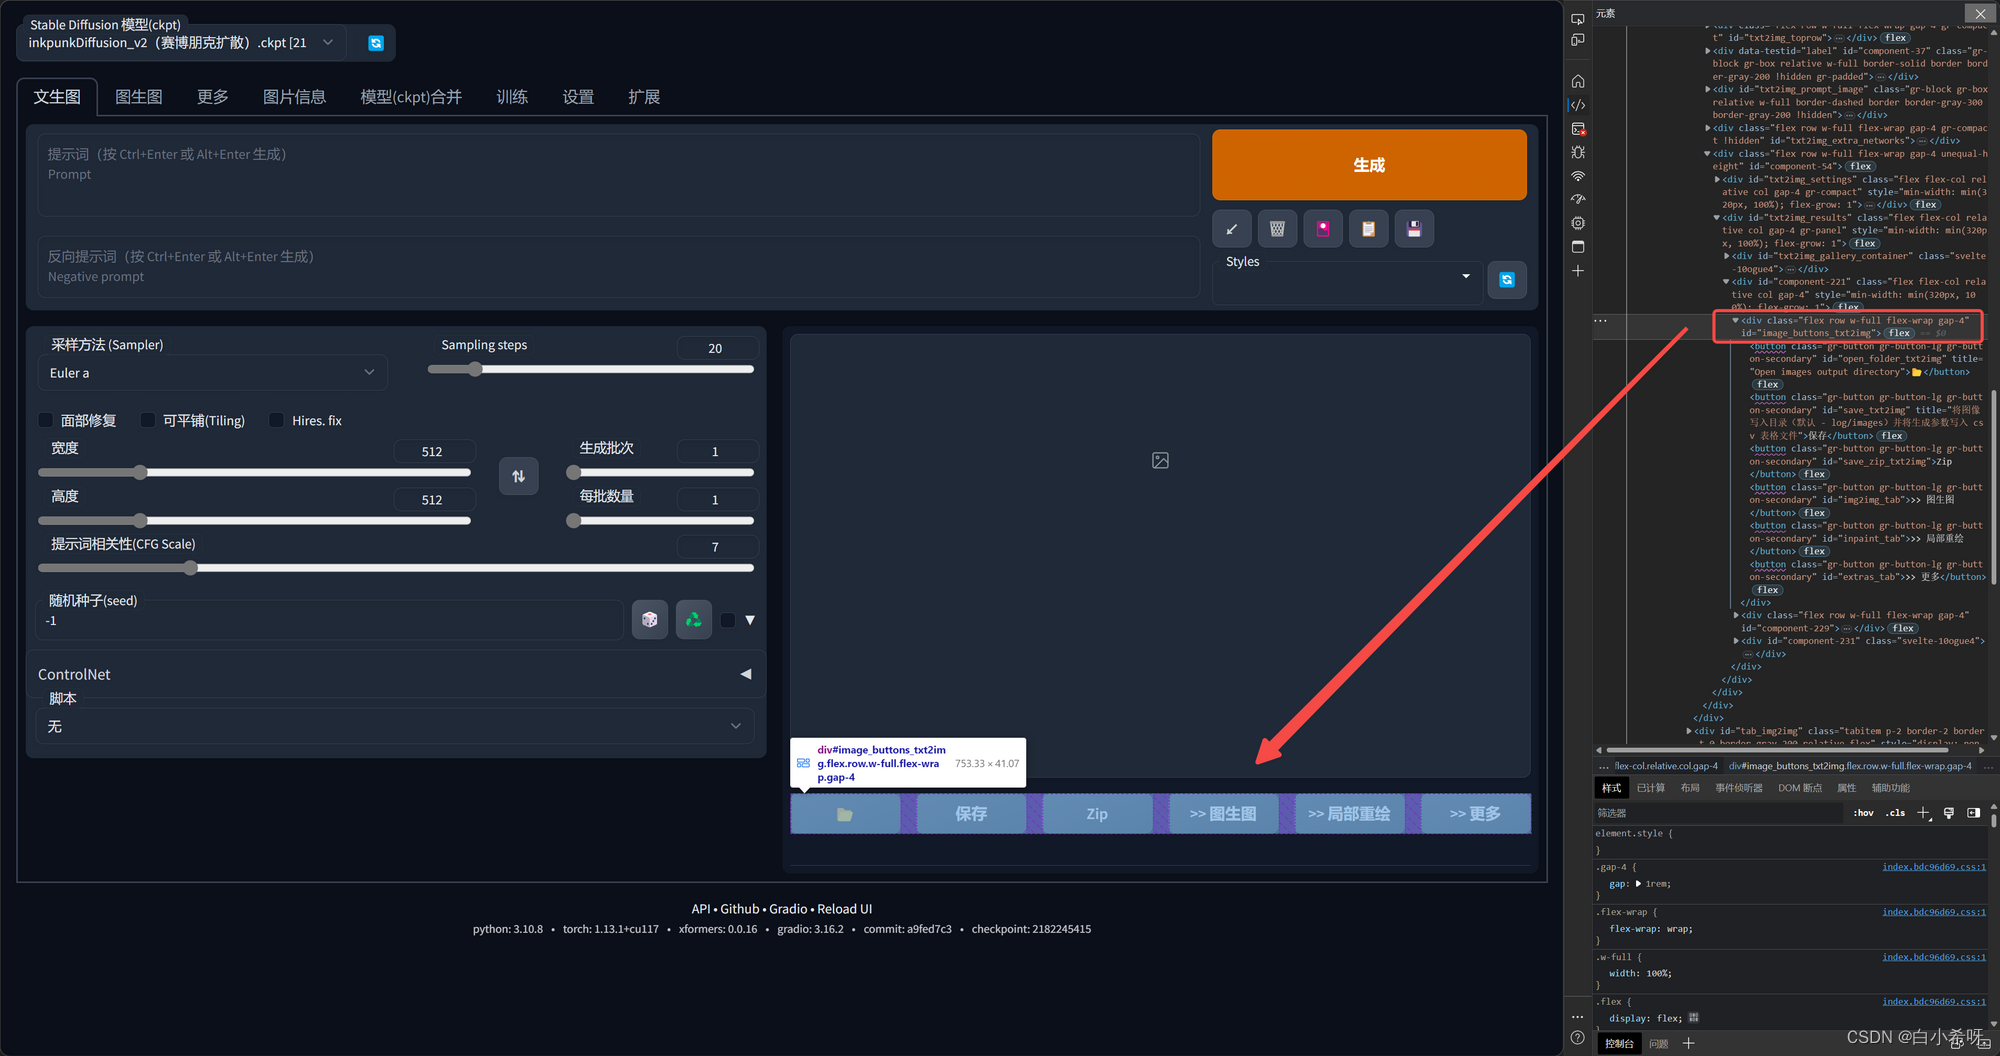Click the Prompt text area
This screenshot has width=2000, height=1056.
tap(618, 175)
